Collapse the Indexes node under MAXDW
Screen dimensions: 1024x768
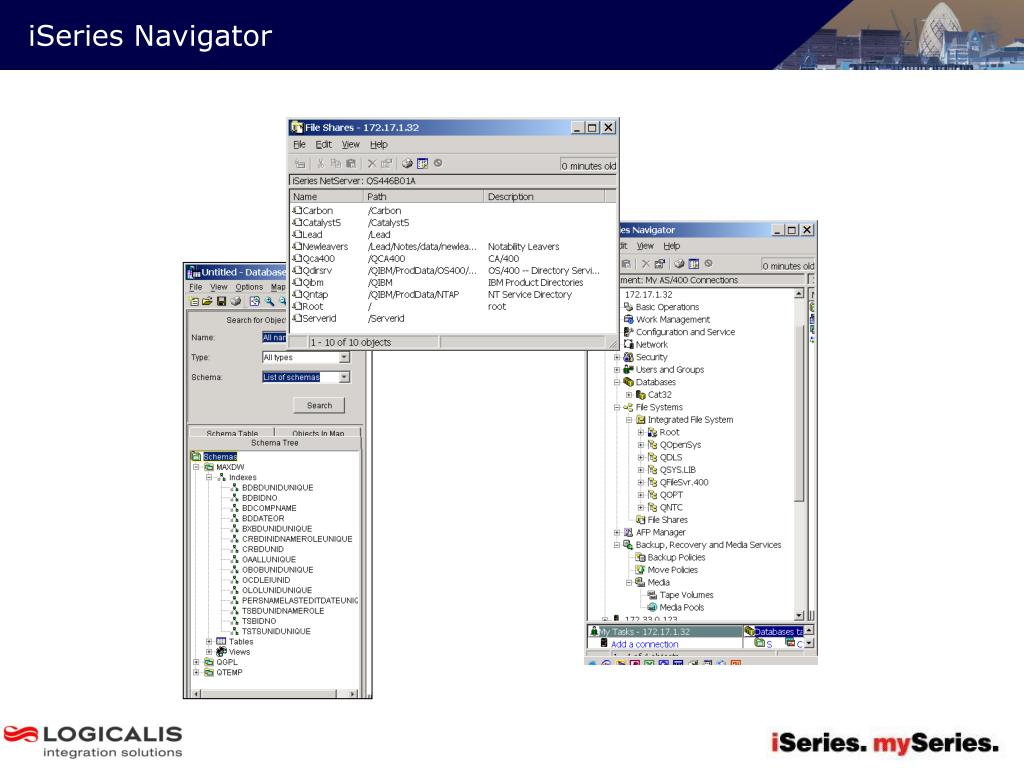(x=209, y=477)
